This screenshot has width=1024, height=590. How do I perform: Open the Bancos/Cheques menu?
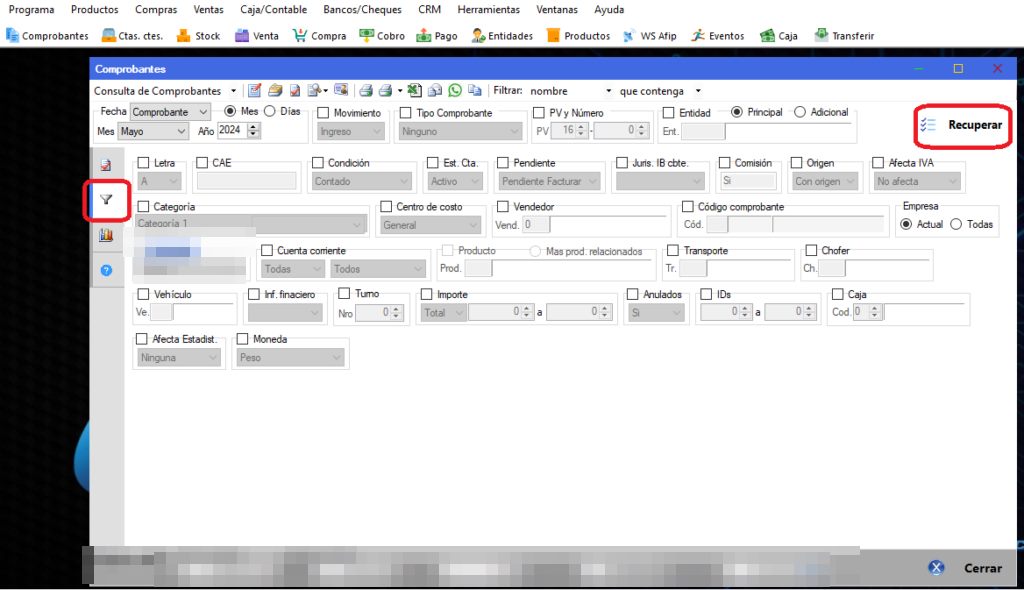coord(362,10)
